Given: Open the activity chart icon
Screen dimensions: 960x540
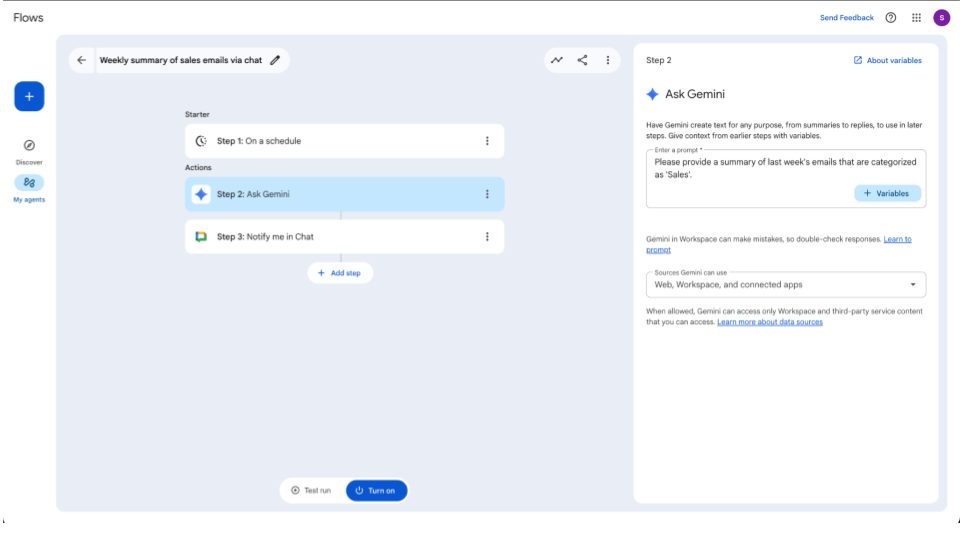Looking at the screenshot, I should coord(557,60).
